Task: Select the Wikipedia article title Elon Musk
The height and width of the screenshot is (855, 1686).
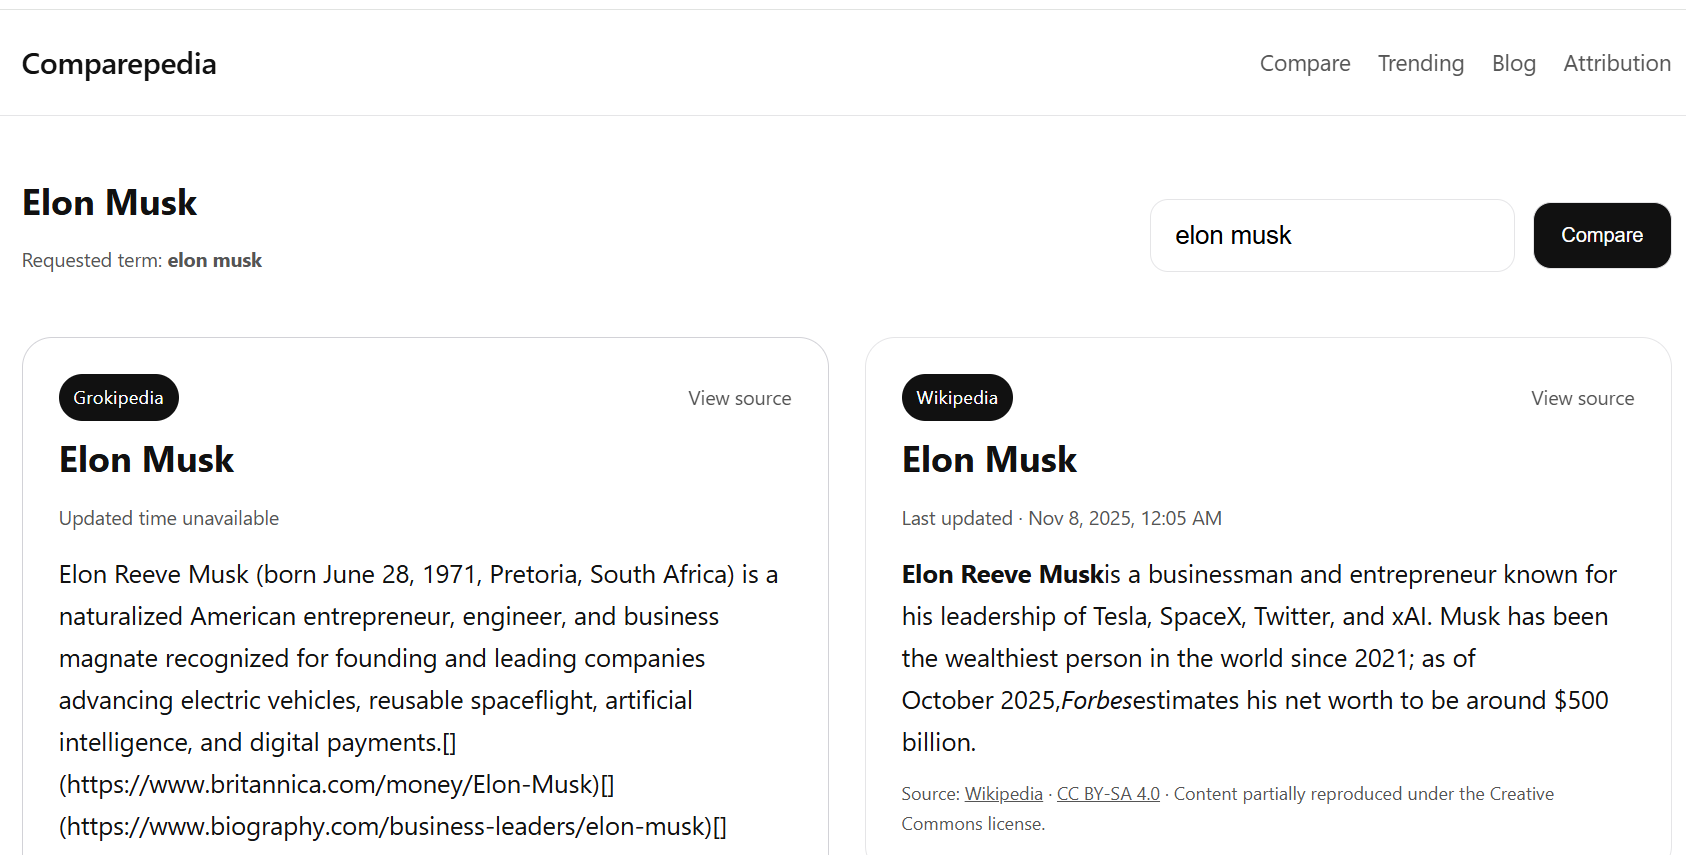Action: click(x=989, y=459)
